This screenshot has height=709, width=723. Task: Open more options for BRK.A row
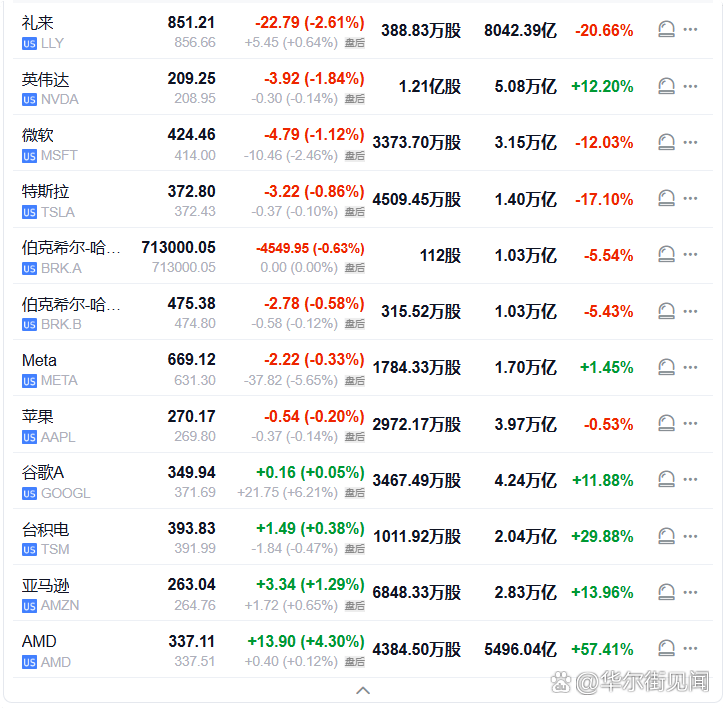pos(690,254)
